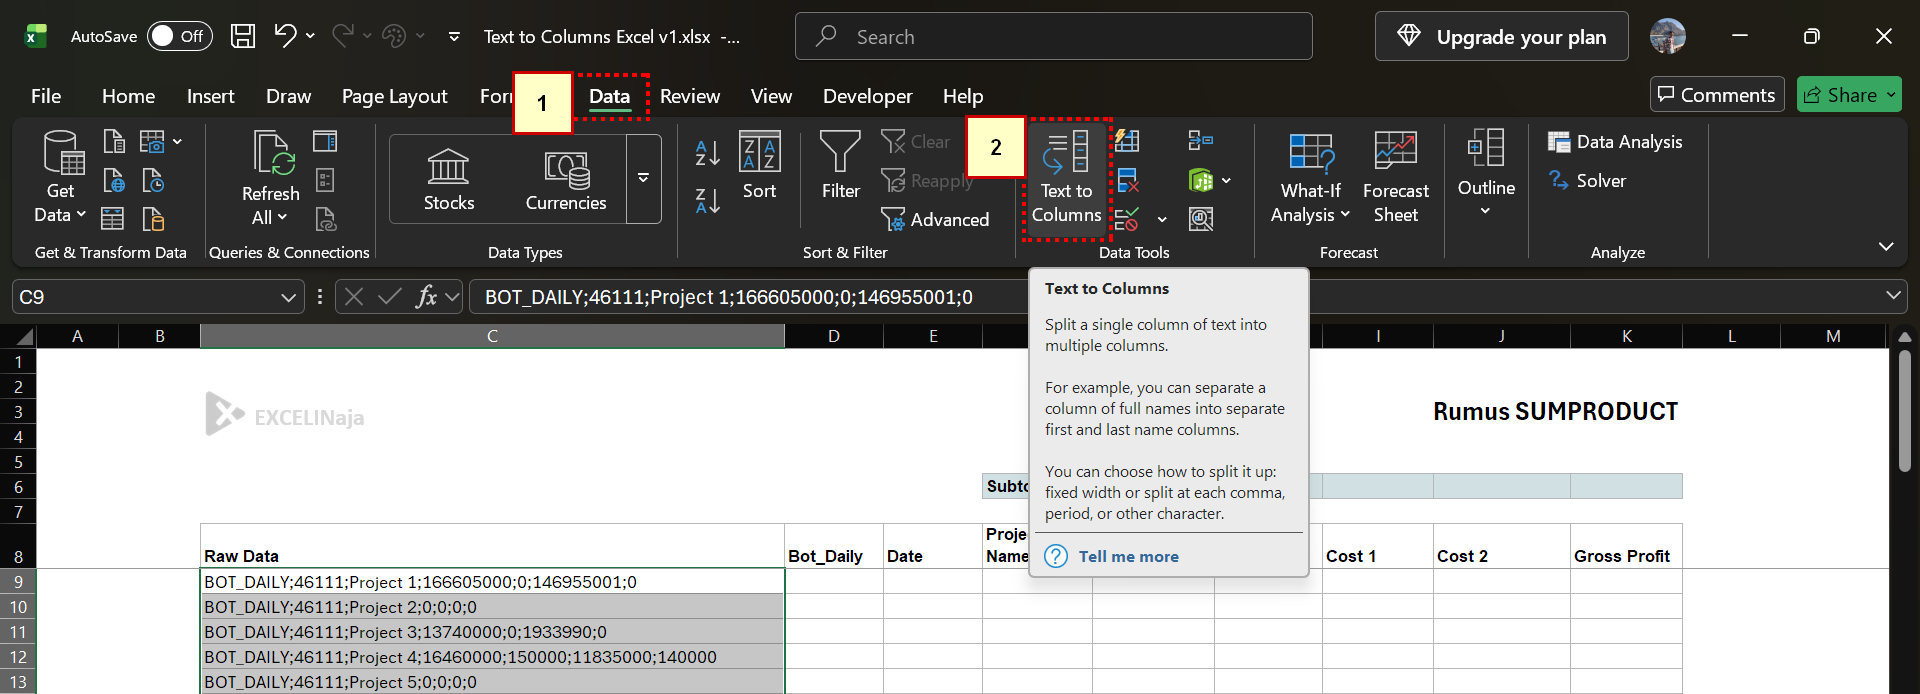Click Existing Connections icon
The height and width of the screenshot is (694, 1920).
tap(153, 219)
